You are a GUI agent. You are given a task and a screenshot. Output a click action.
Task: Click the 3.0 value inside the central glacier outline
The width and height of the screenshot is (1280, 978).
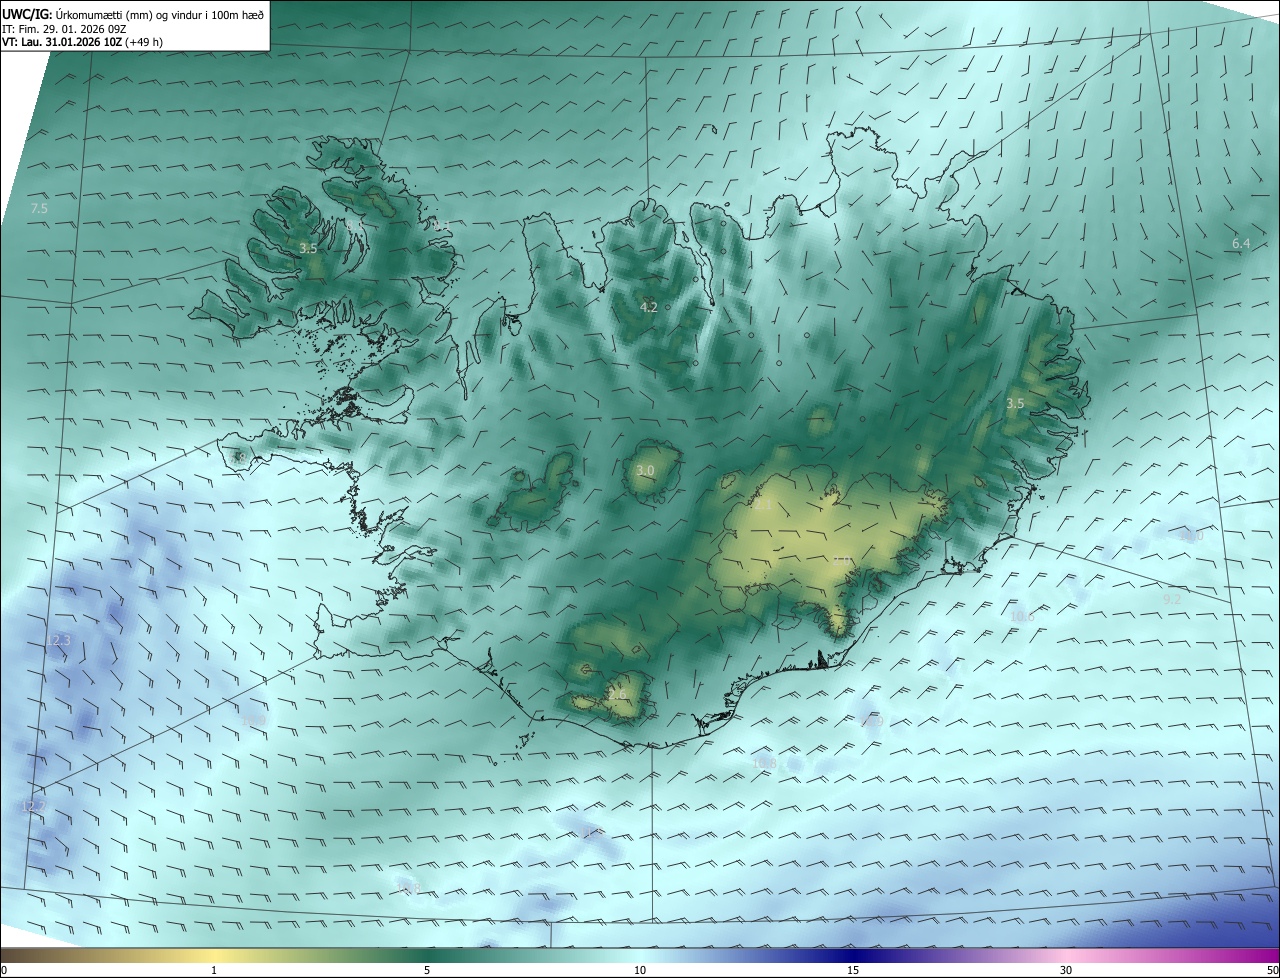point(645,470)
